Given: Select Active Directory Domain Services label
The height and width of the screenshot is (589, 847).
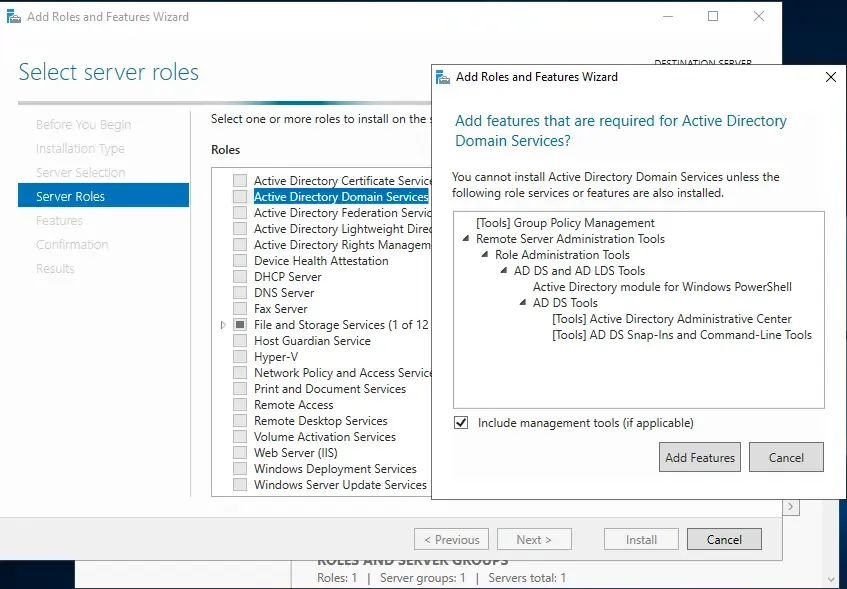Looking at the screenshot, I should 341,196.
